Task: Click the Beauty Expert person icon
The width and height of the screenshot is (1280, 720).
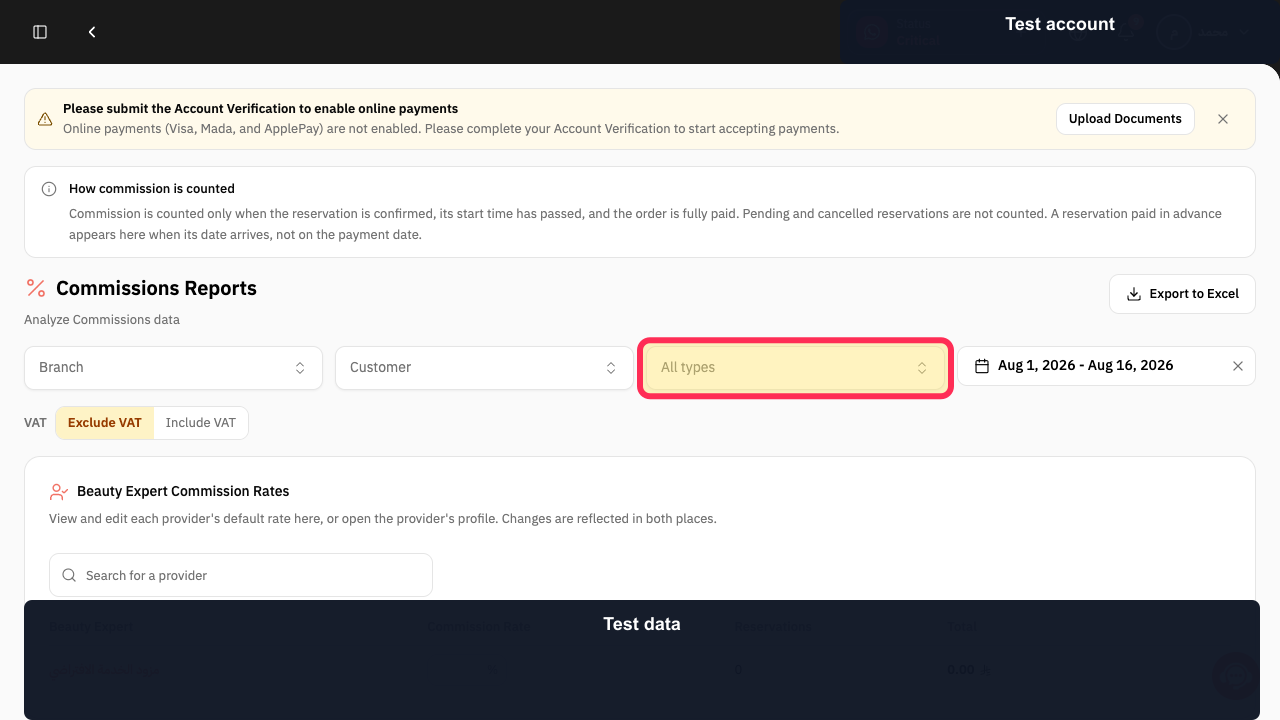Action: pos(59,492)
